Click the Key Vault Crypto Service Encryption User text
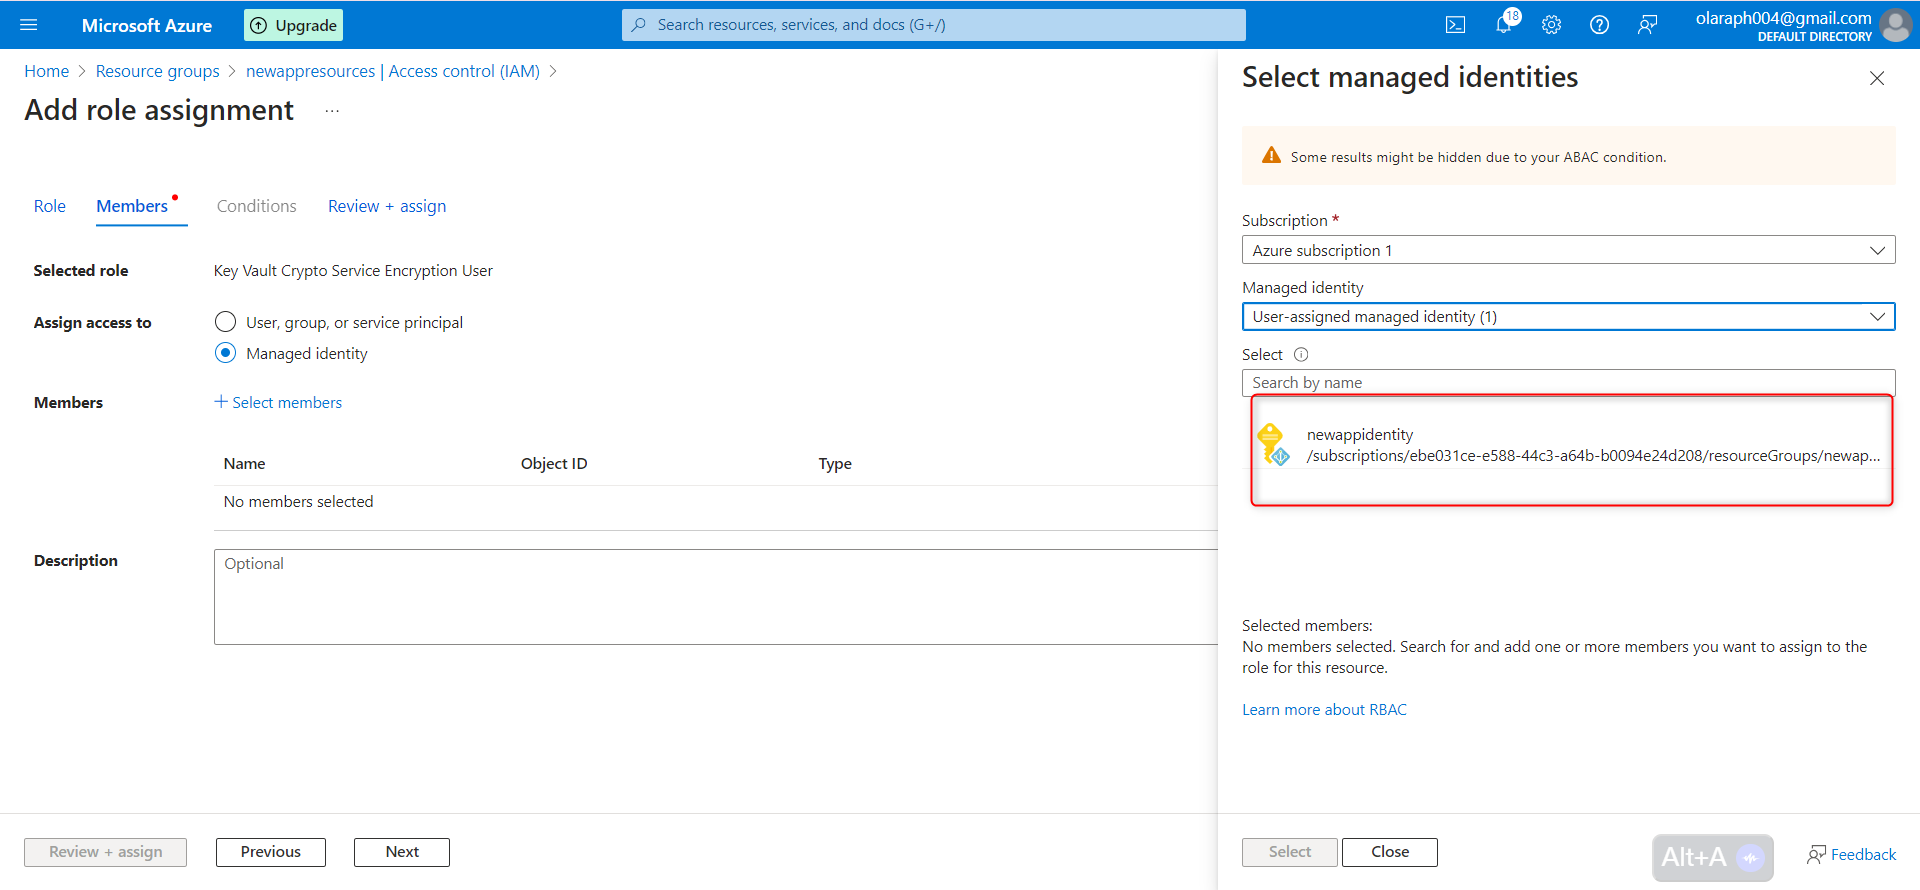 pyautogui.click(x=353, y=271)
